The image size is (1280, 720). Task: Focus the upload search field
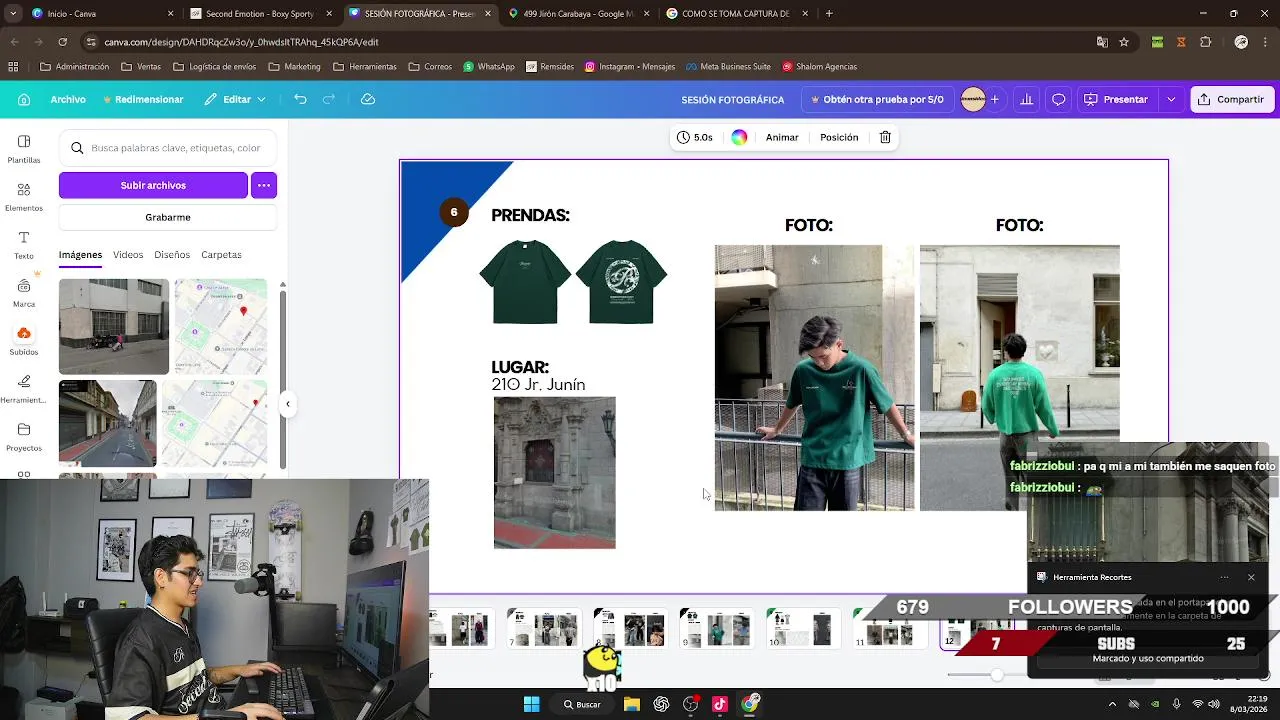pyautogui.click(x=168, y=148)
